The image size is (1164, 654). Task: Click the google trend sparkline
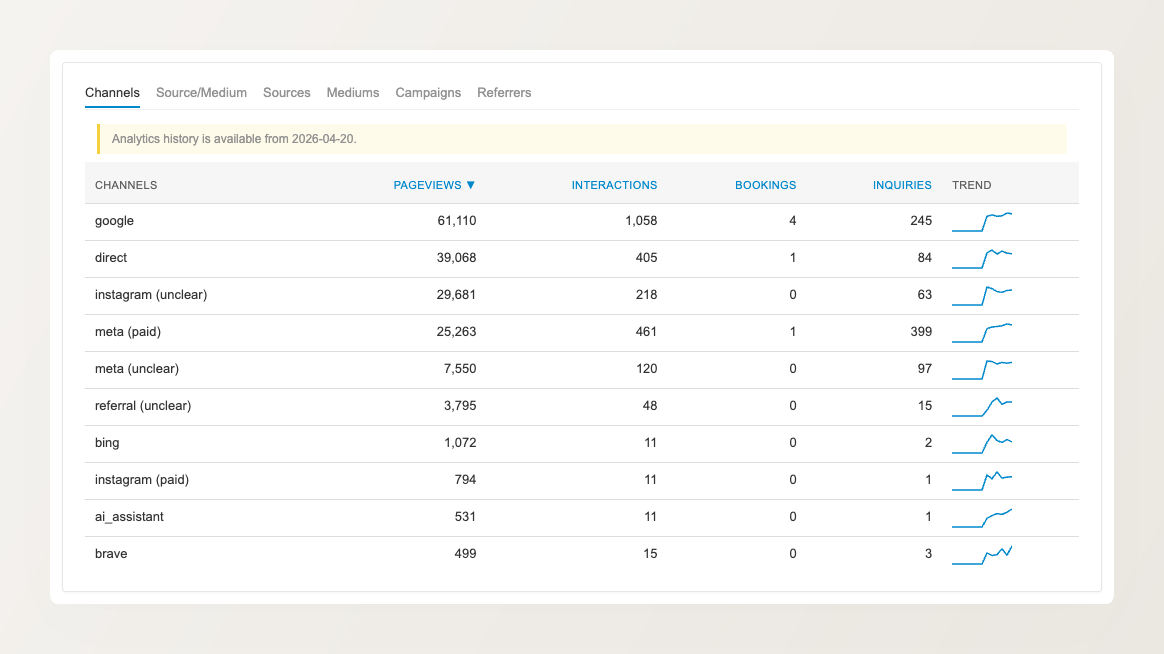coord(982,221)
